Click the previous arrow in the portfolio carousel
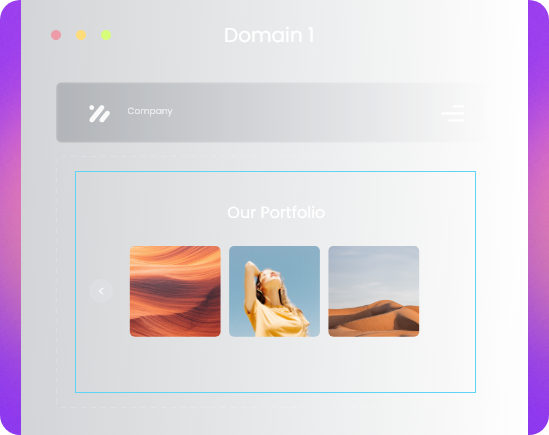This screenshot has width=549, height=435. (x=101, y=291)
